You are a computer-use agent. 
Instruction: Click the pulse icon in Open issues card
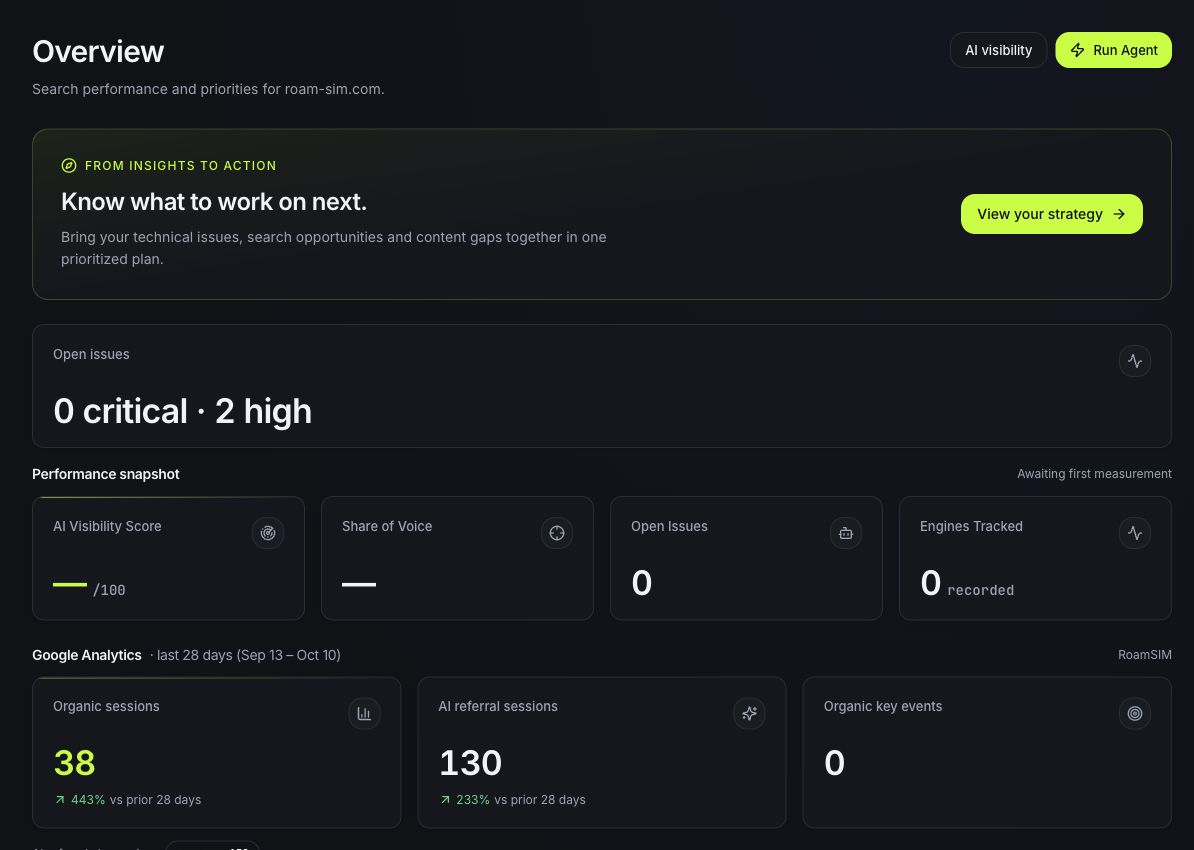click(1135, 361)
